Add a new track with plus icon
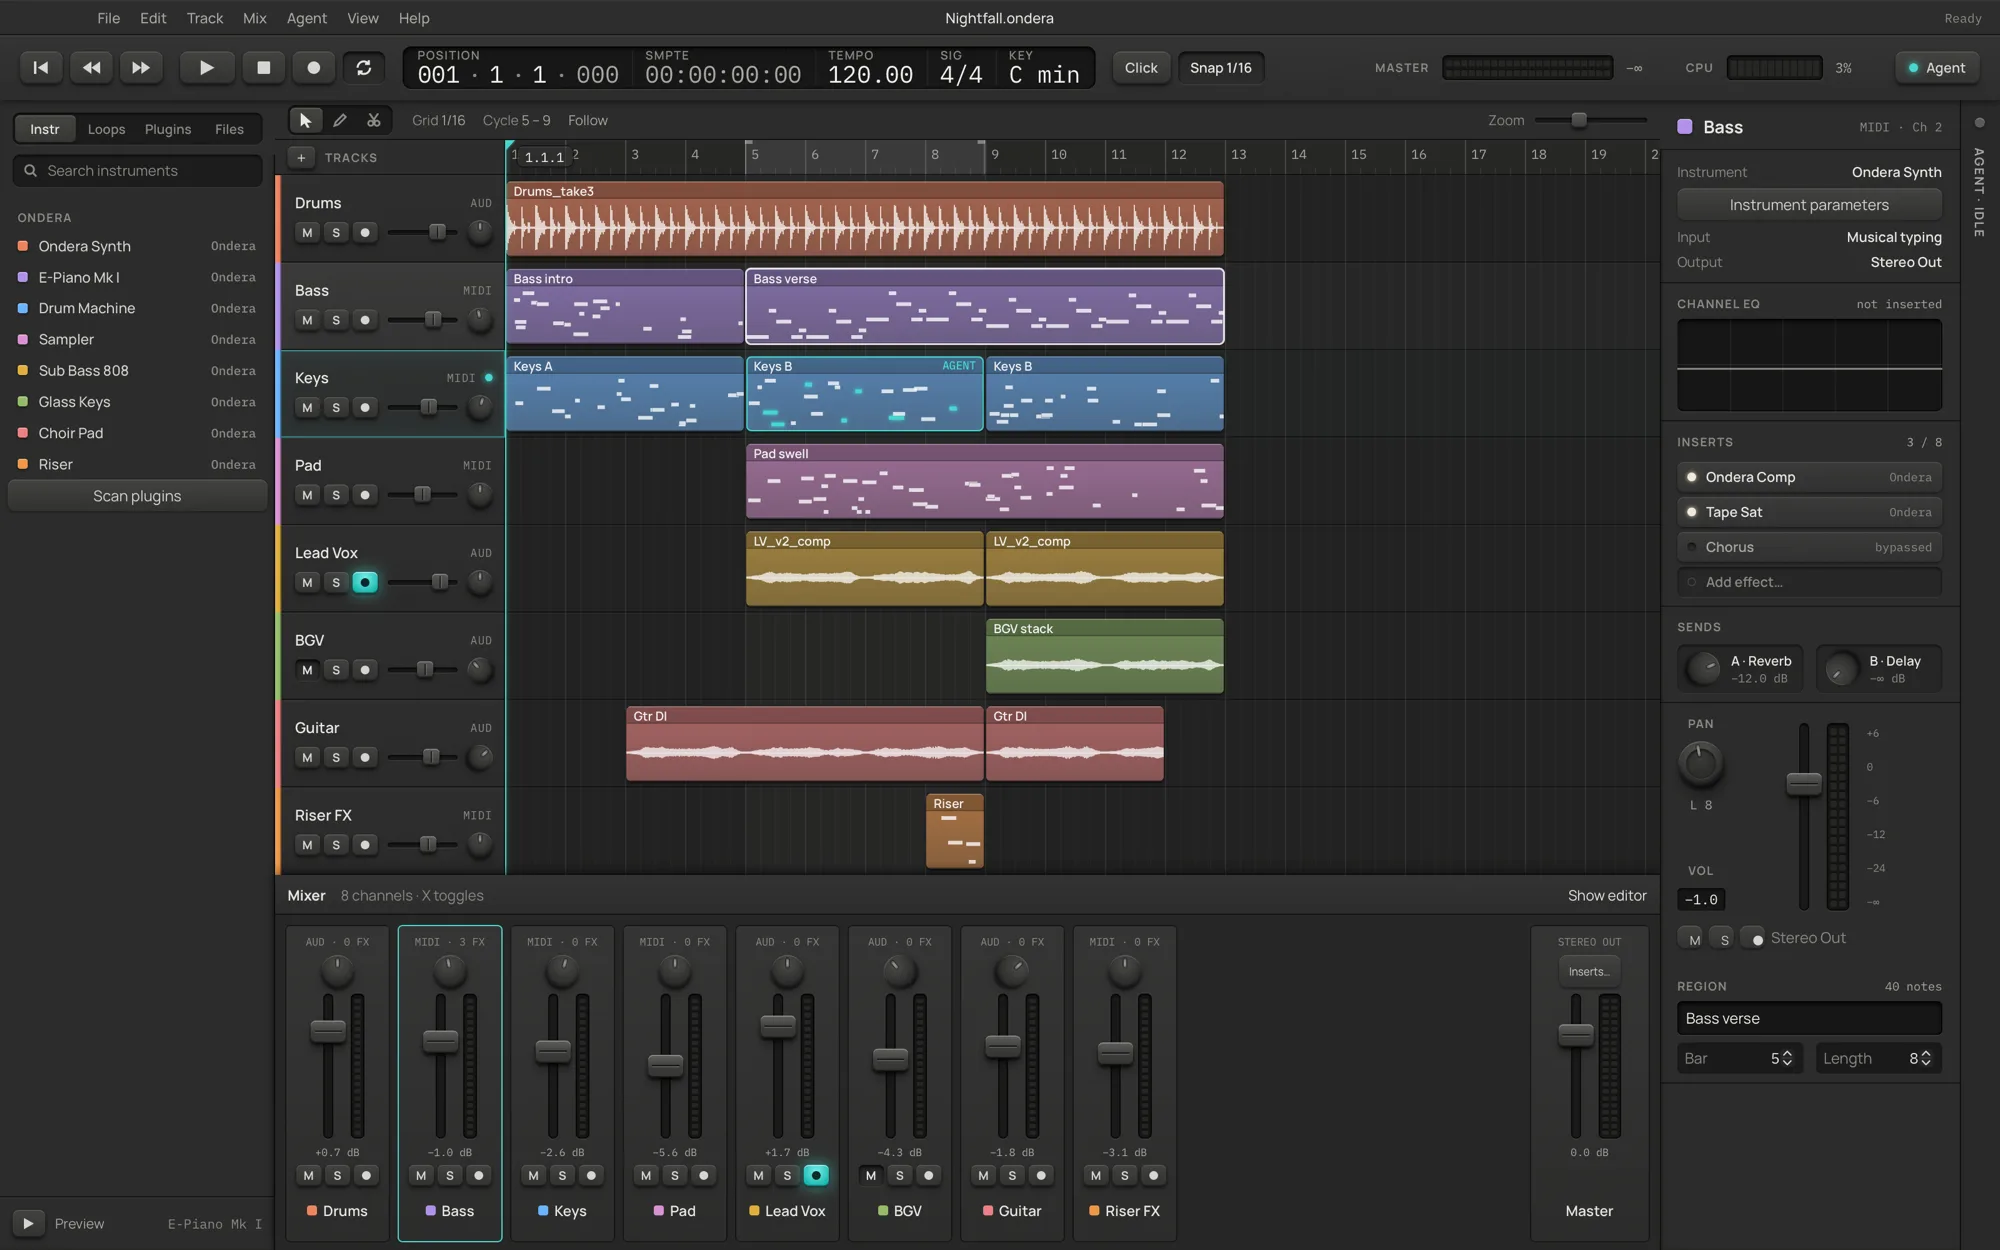Viewport: 2000px width, 1250px height. (301, 157)
